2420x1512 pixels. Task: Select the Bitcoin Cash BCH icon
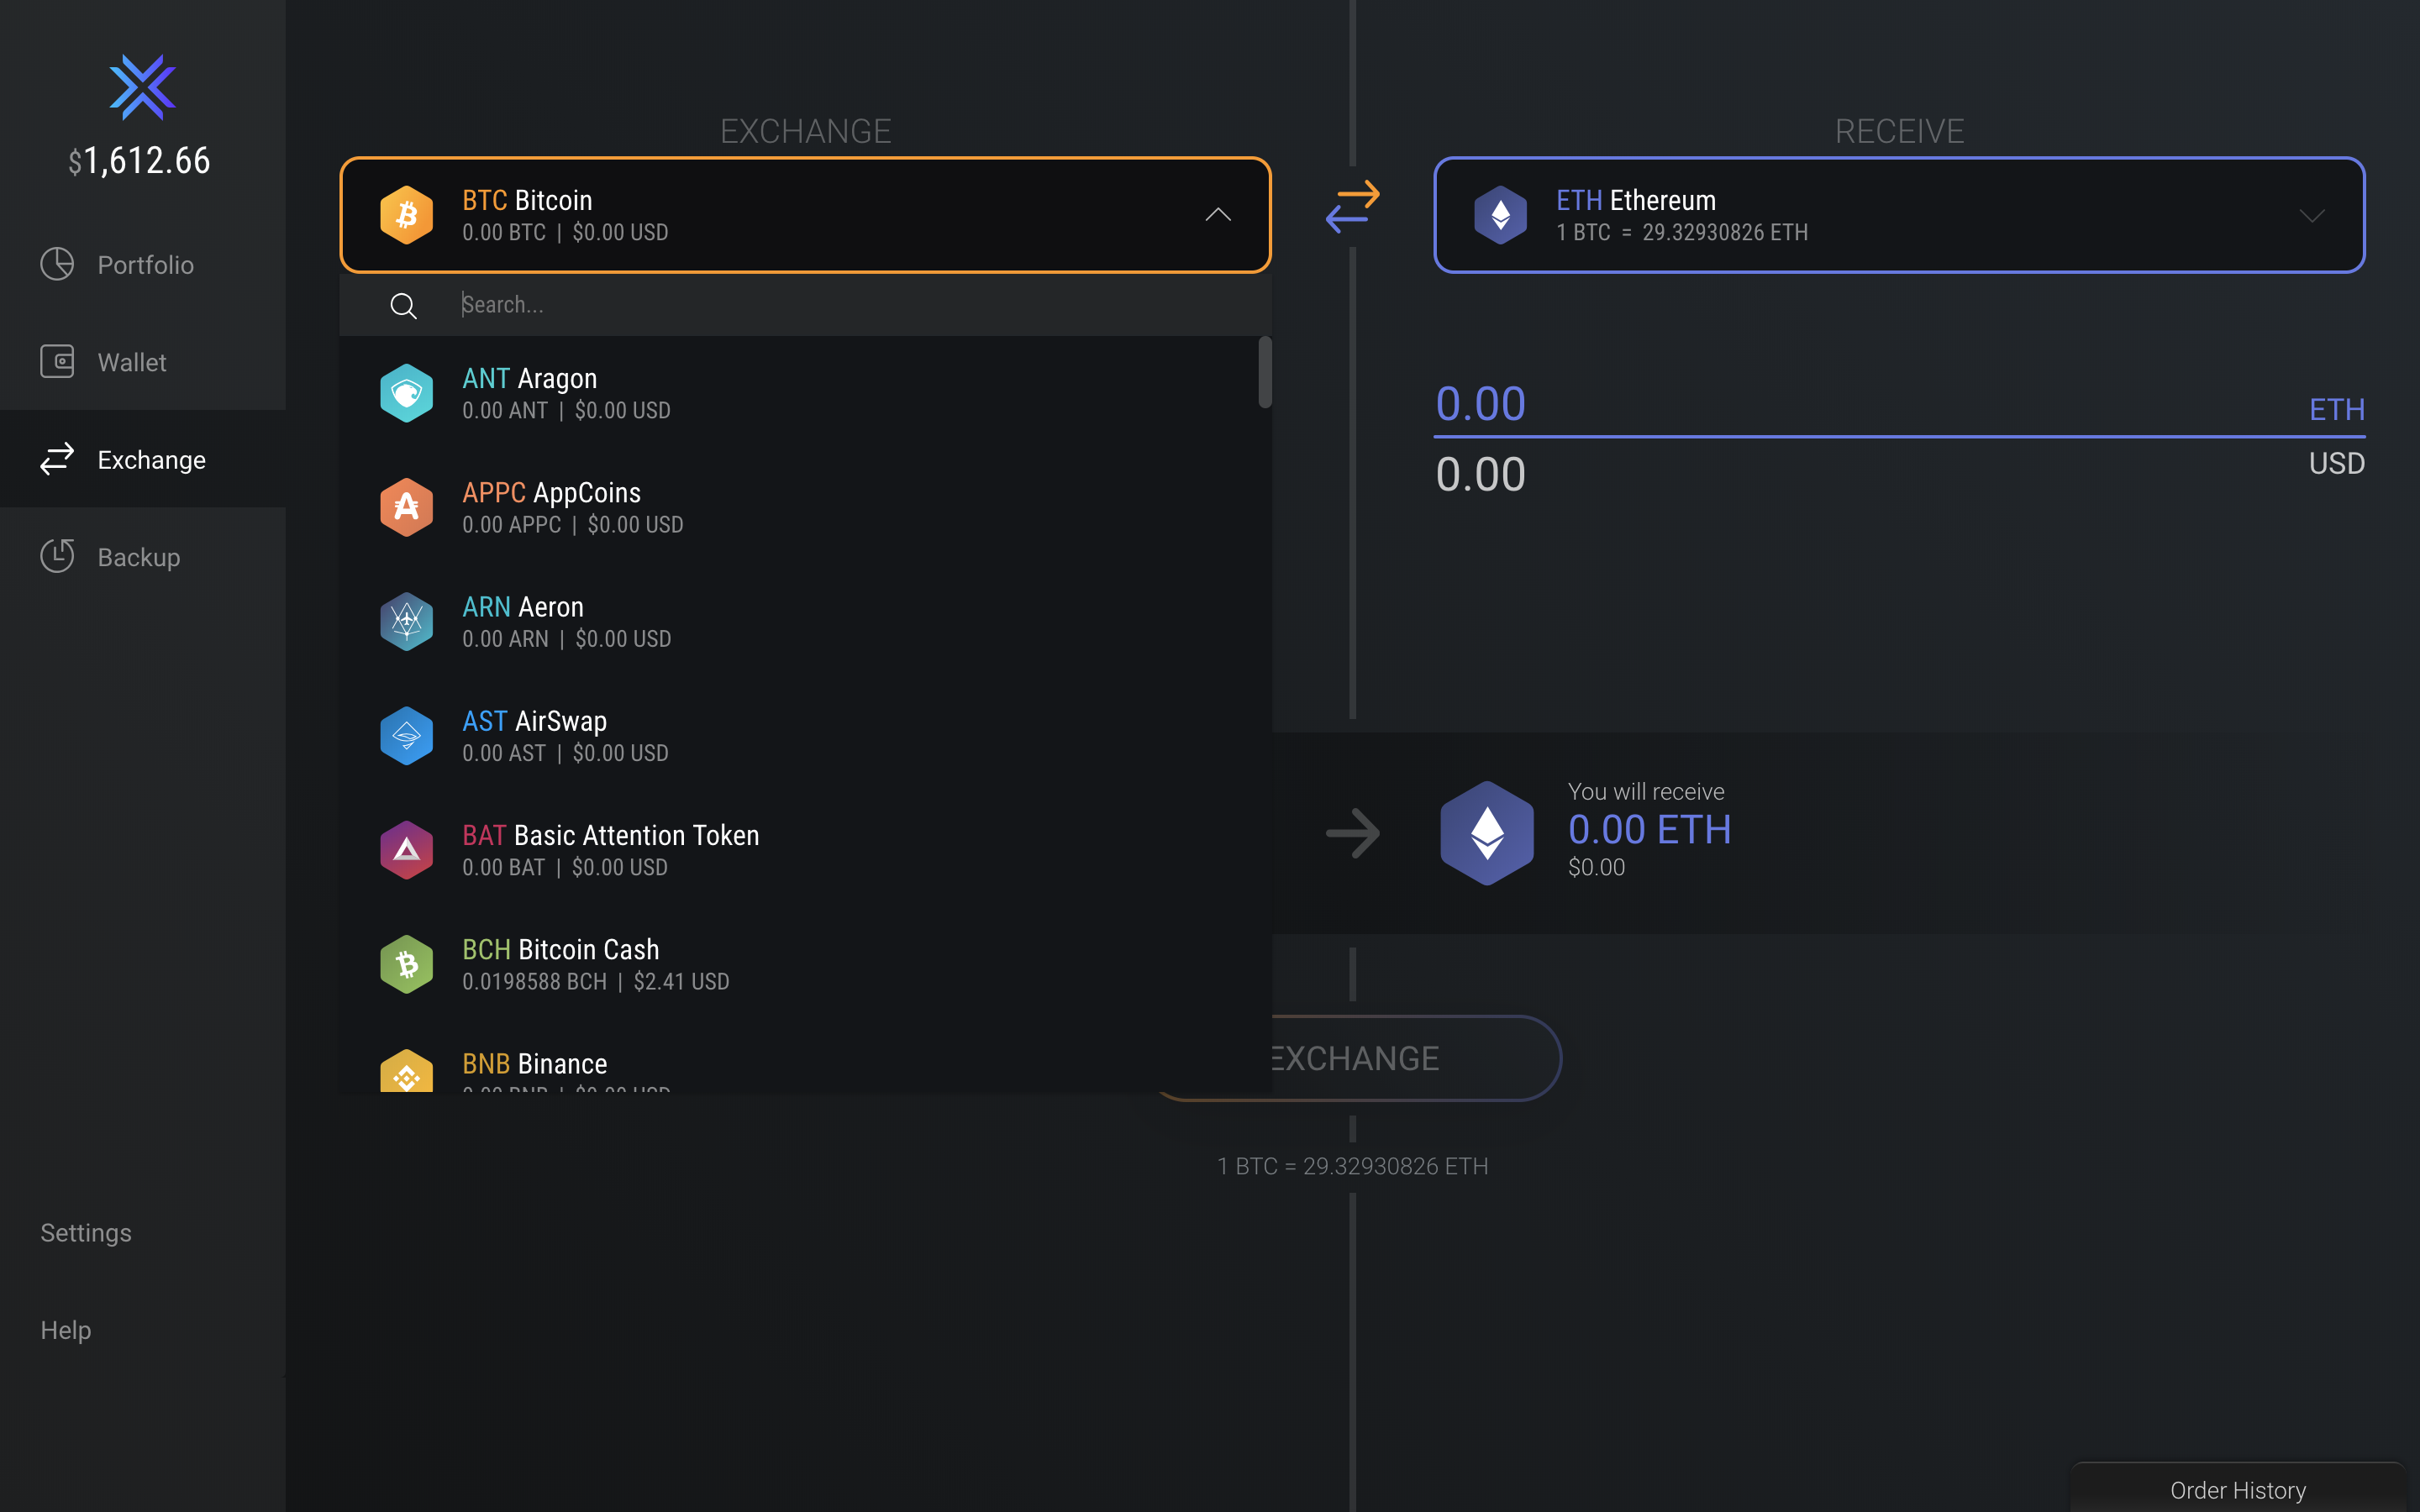pos(406,964)
